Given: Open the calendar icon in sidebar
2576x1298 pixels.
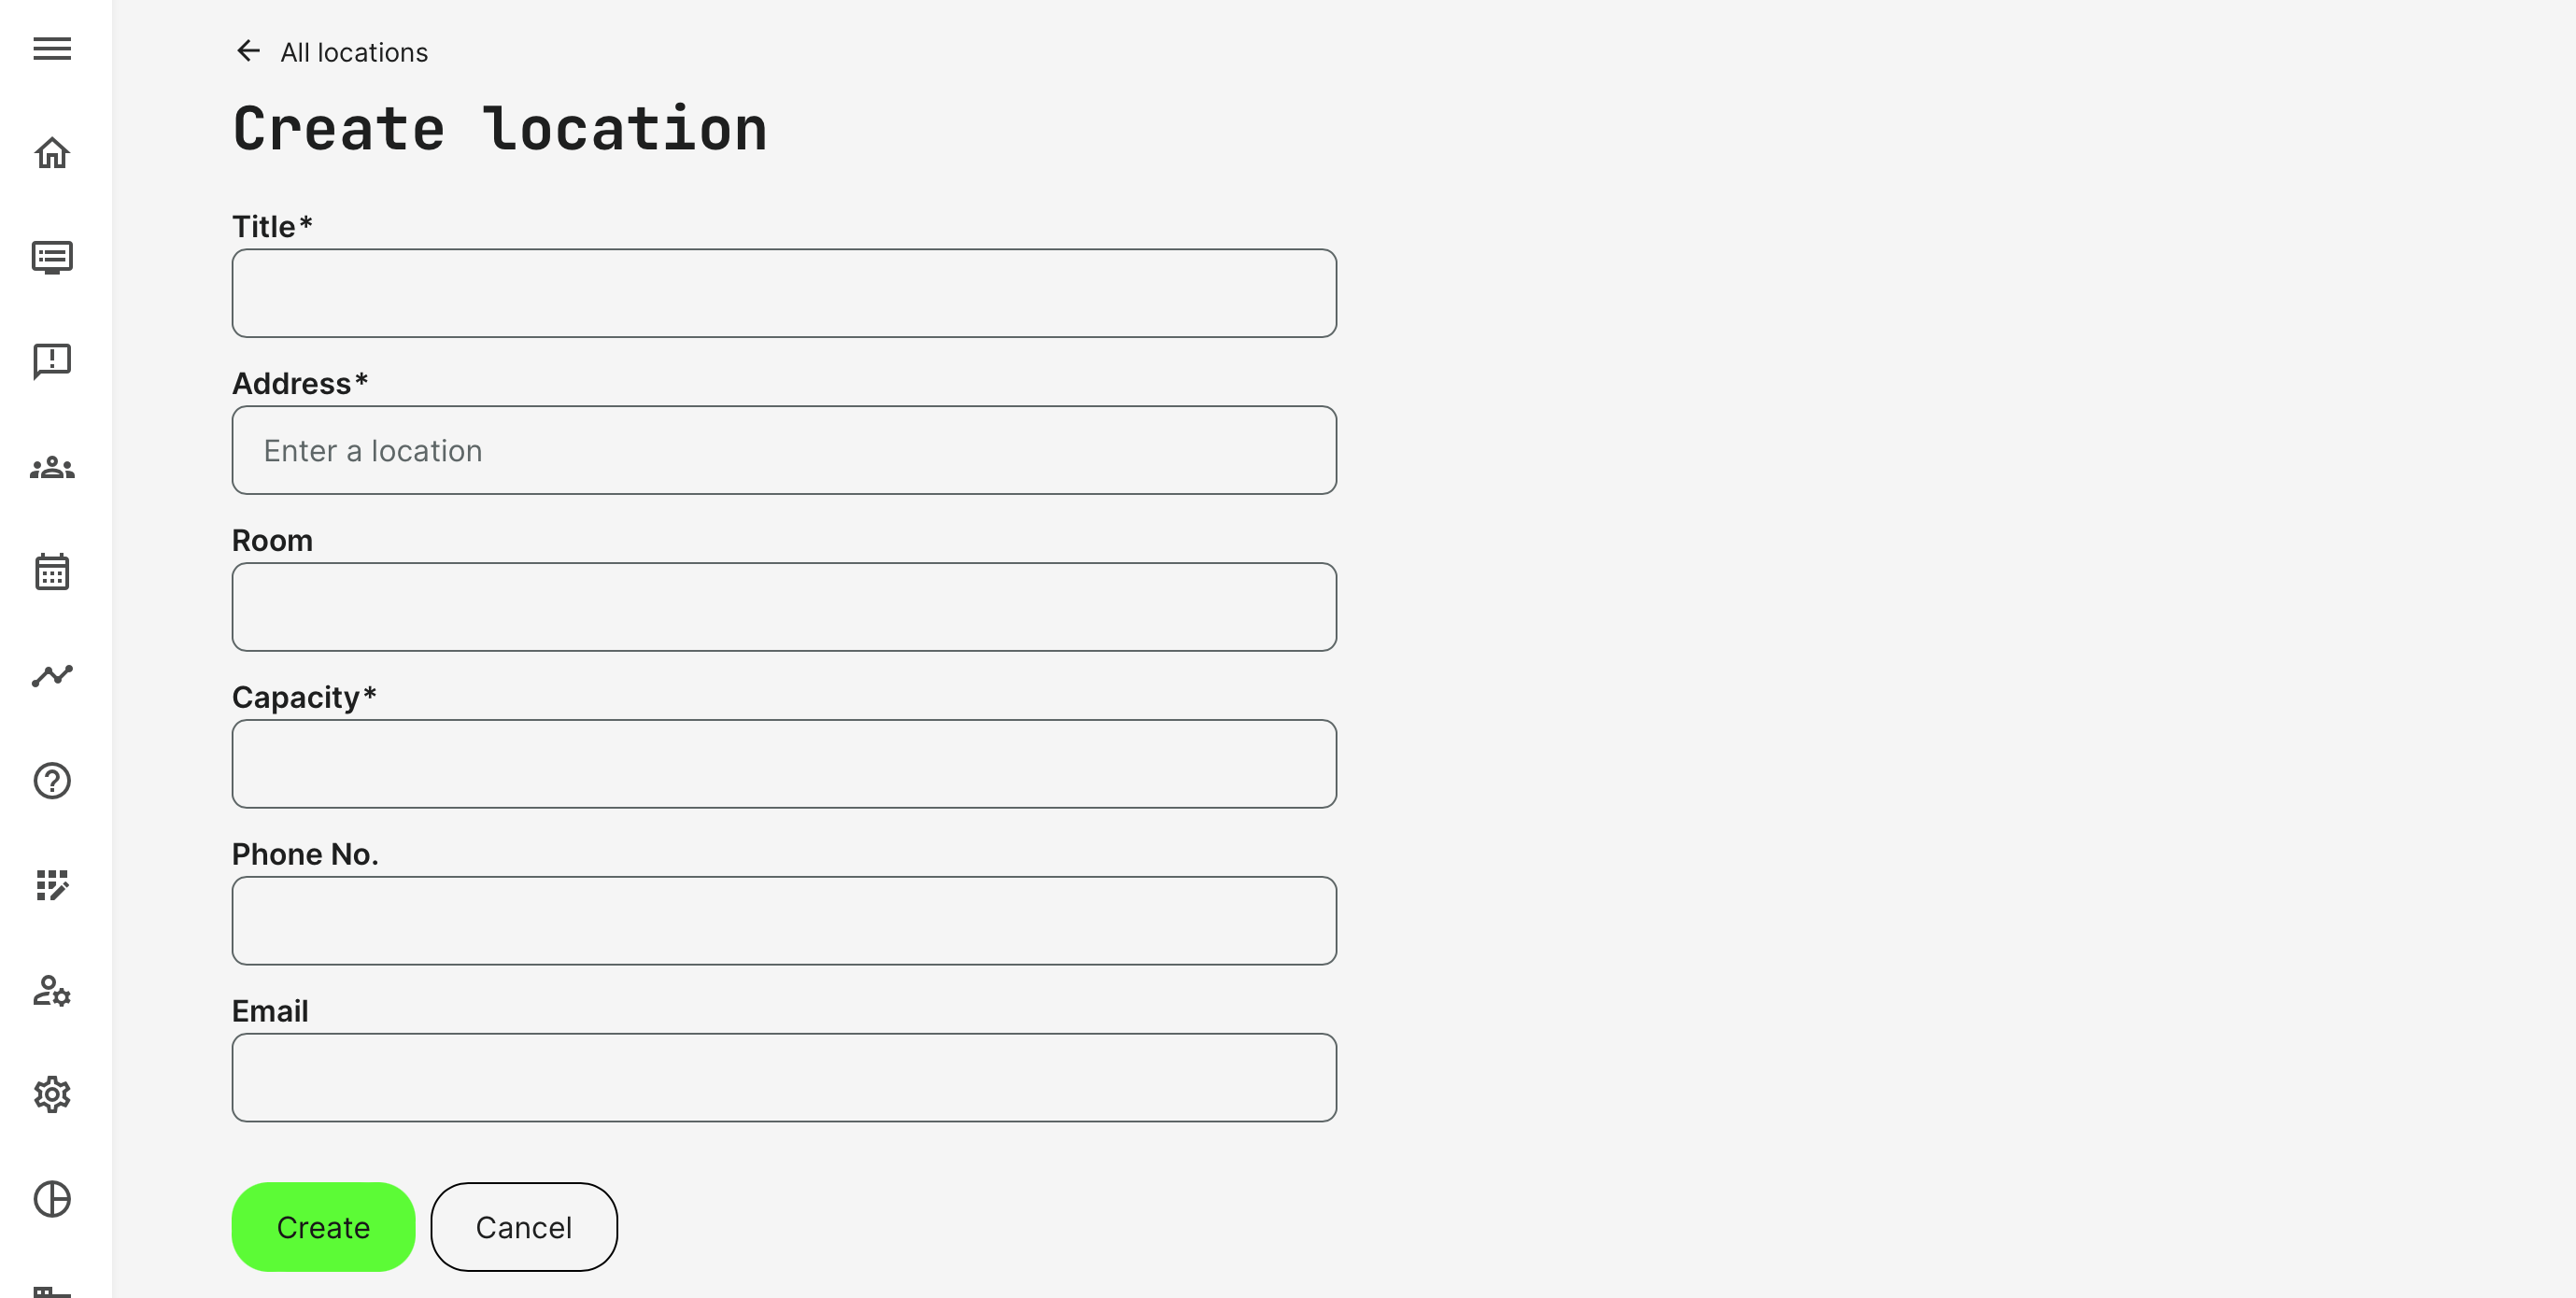Looking at the screenshot, I should [x=52, y=572].
